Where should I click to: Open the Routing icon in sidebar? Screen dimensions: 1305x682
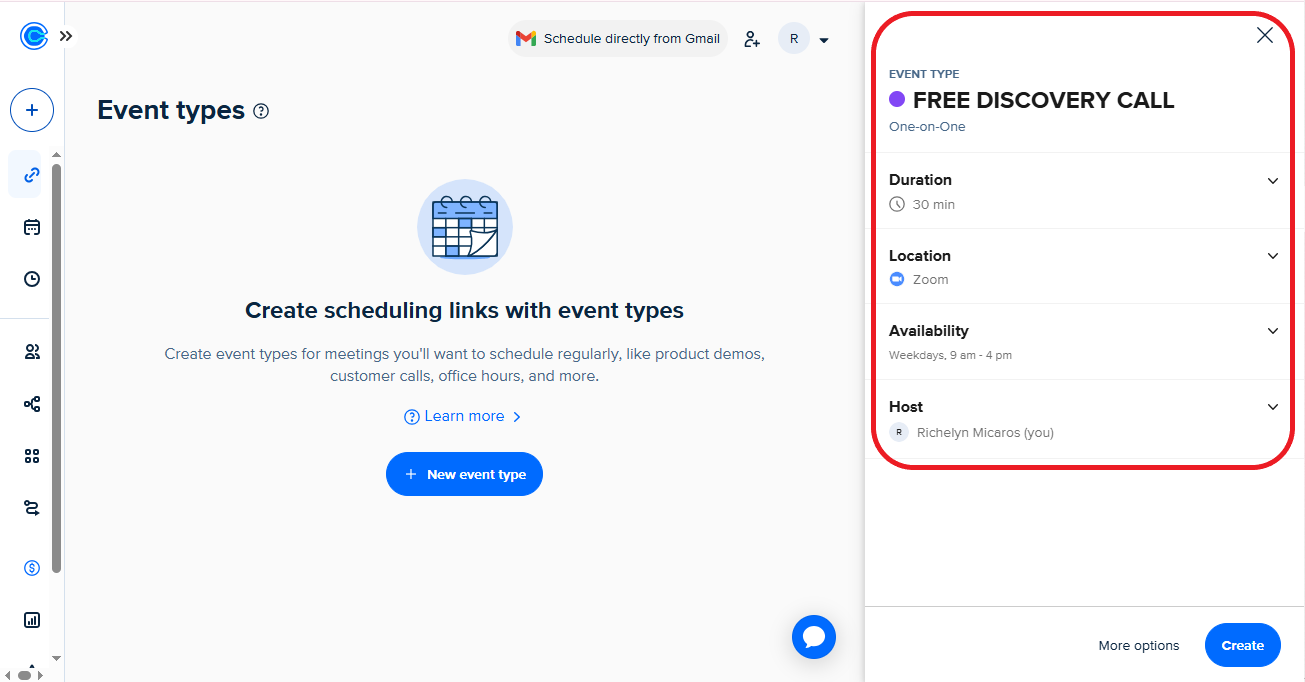32,508
